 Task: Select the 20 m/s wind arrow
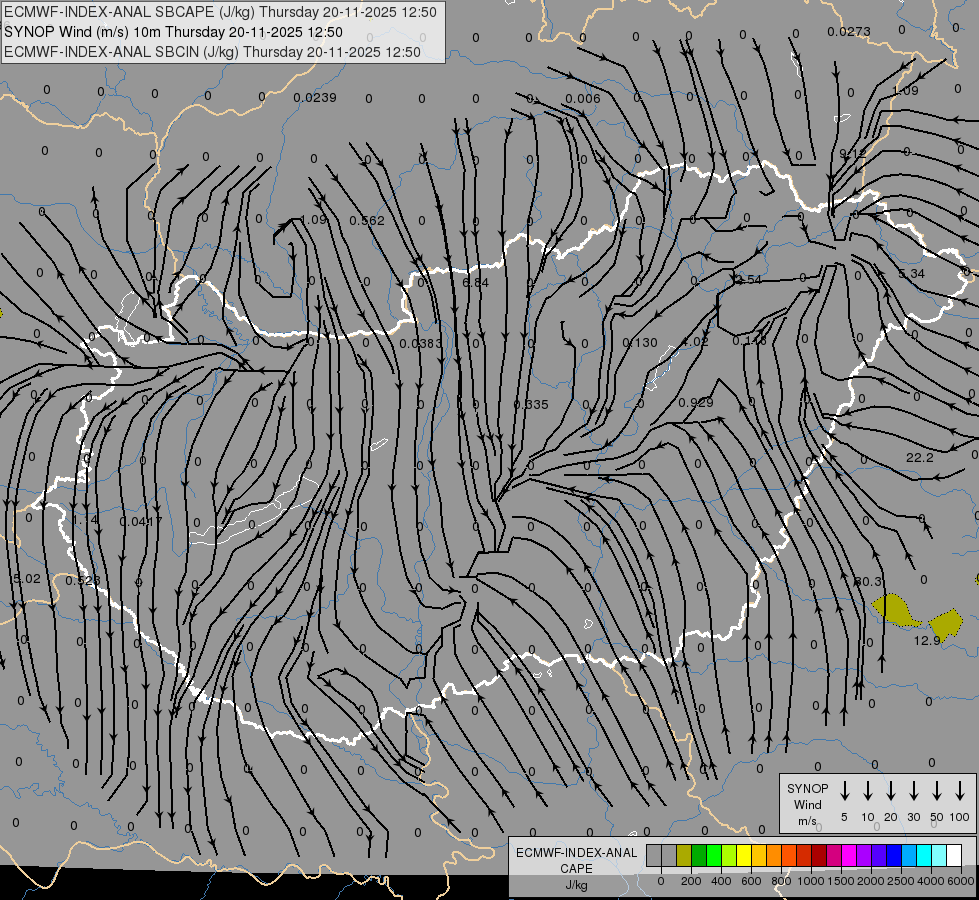[x=891, y=791]
